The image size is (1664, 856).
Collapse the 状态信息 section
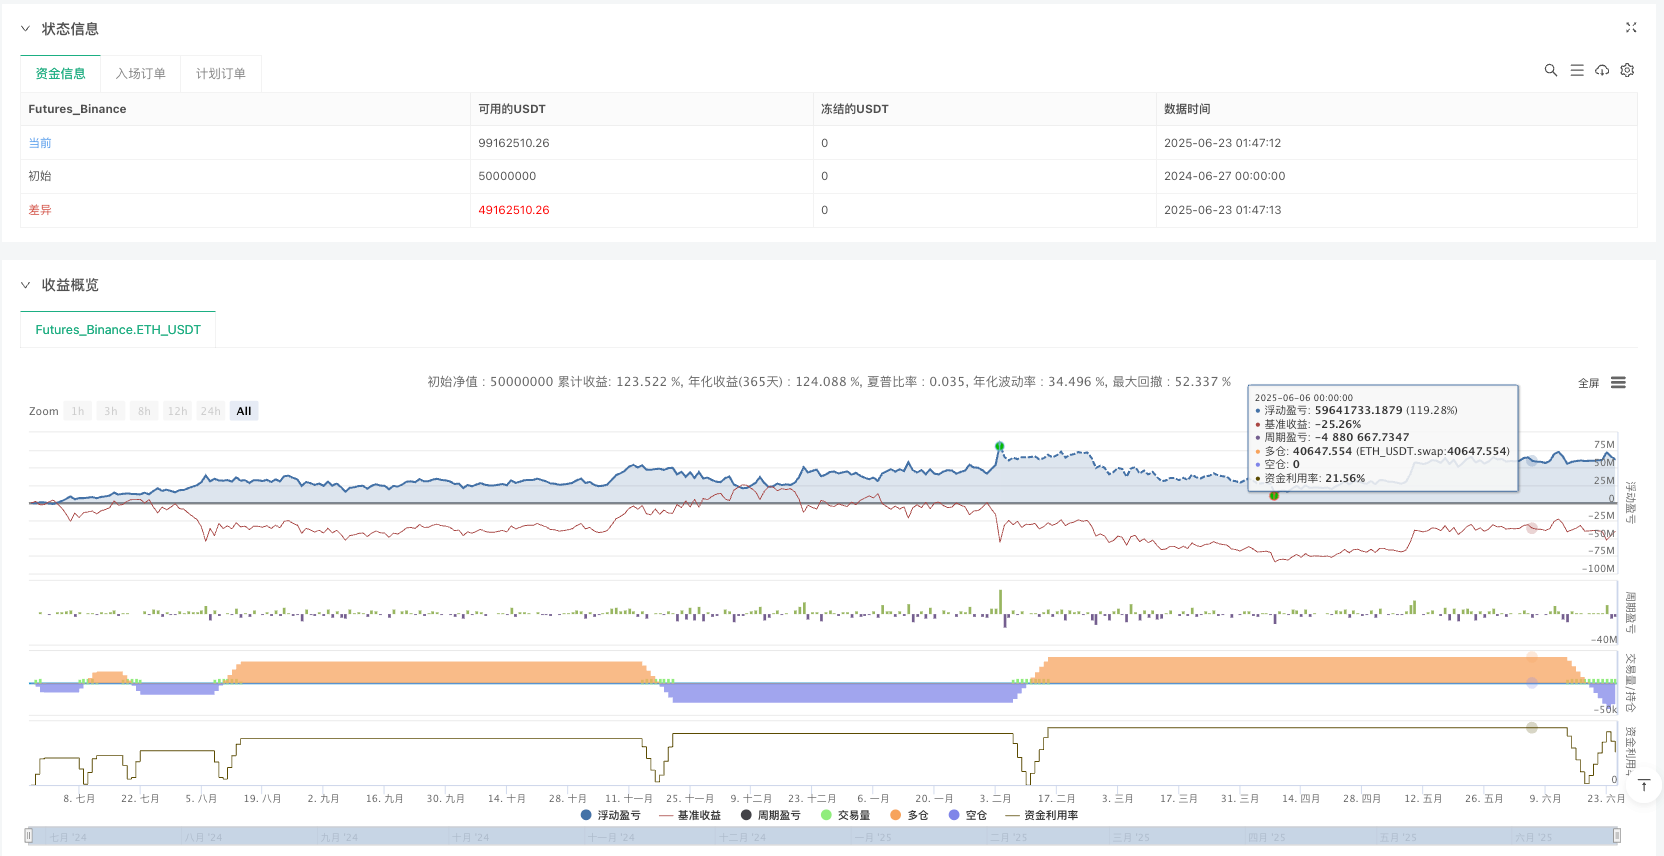(x=26, y=29)
